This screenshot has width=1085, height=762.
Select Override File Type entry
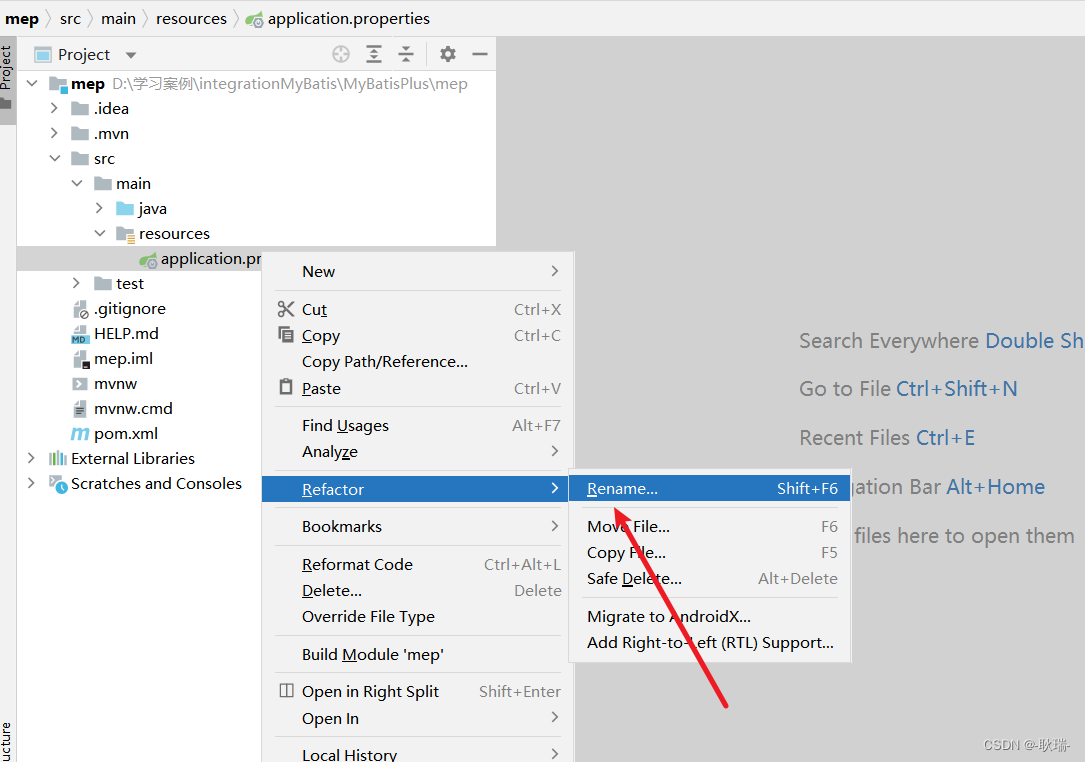tap(418, 616)
